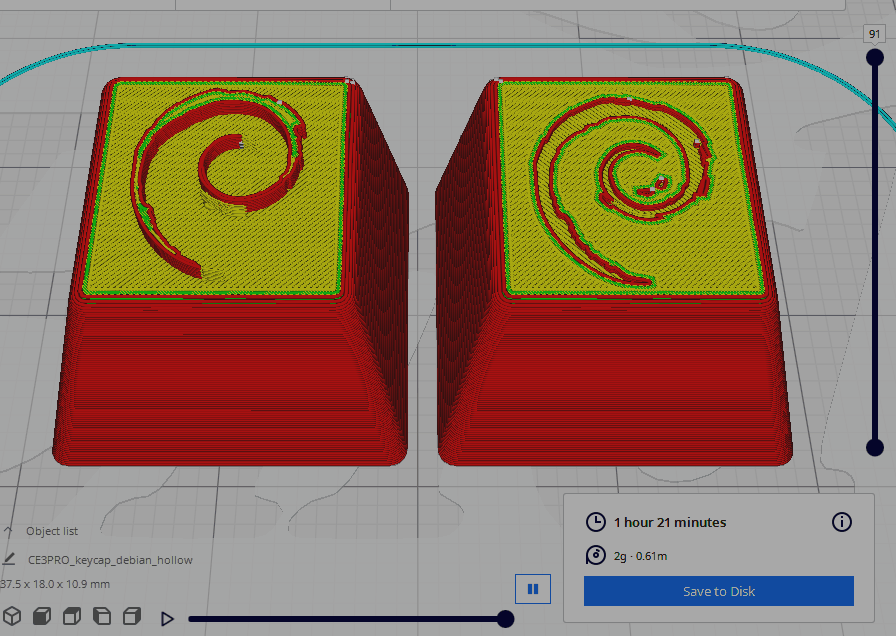Click the pencil rename icon
Image resolution: width=896 pixels, height=636 pixels.
8,559
